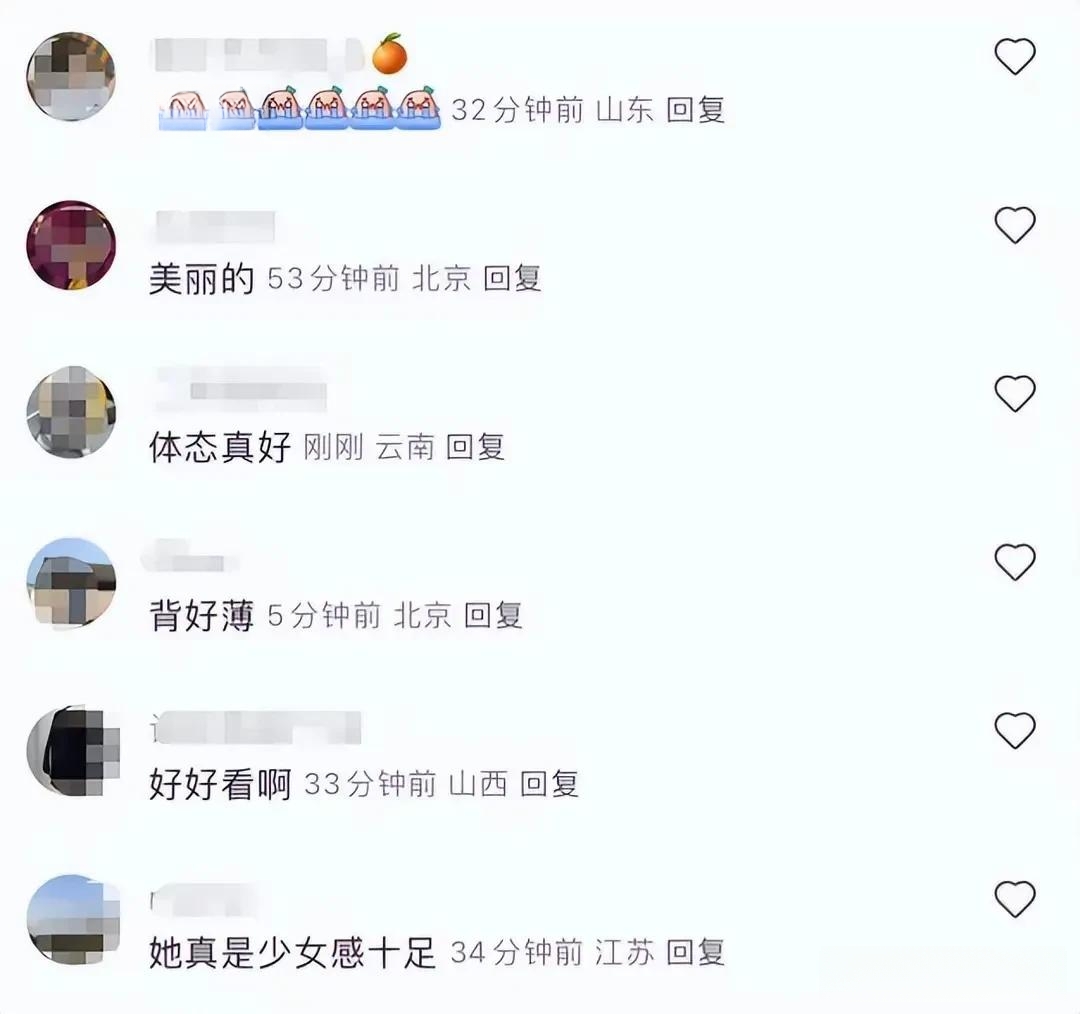
Task: Like the Shandong comment with crying emojis
Action: pos(1015,56)
